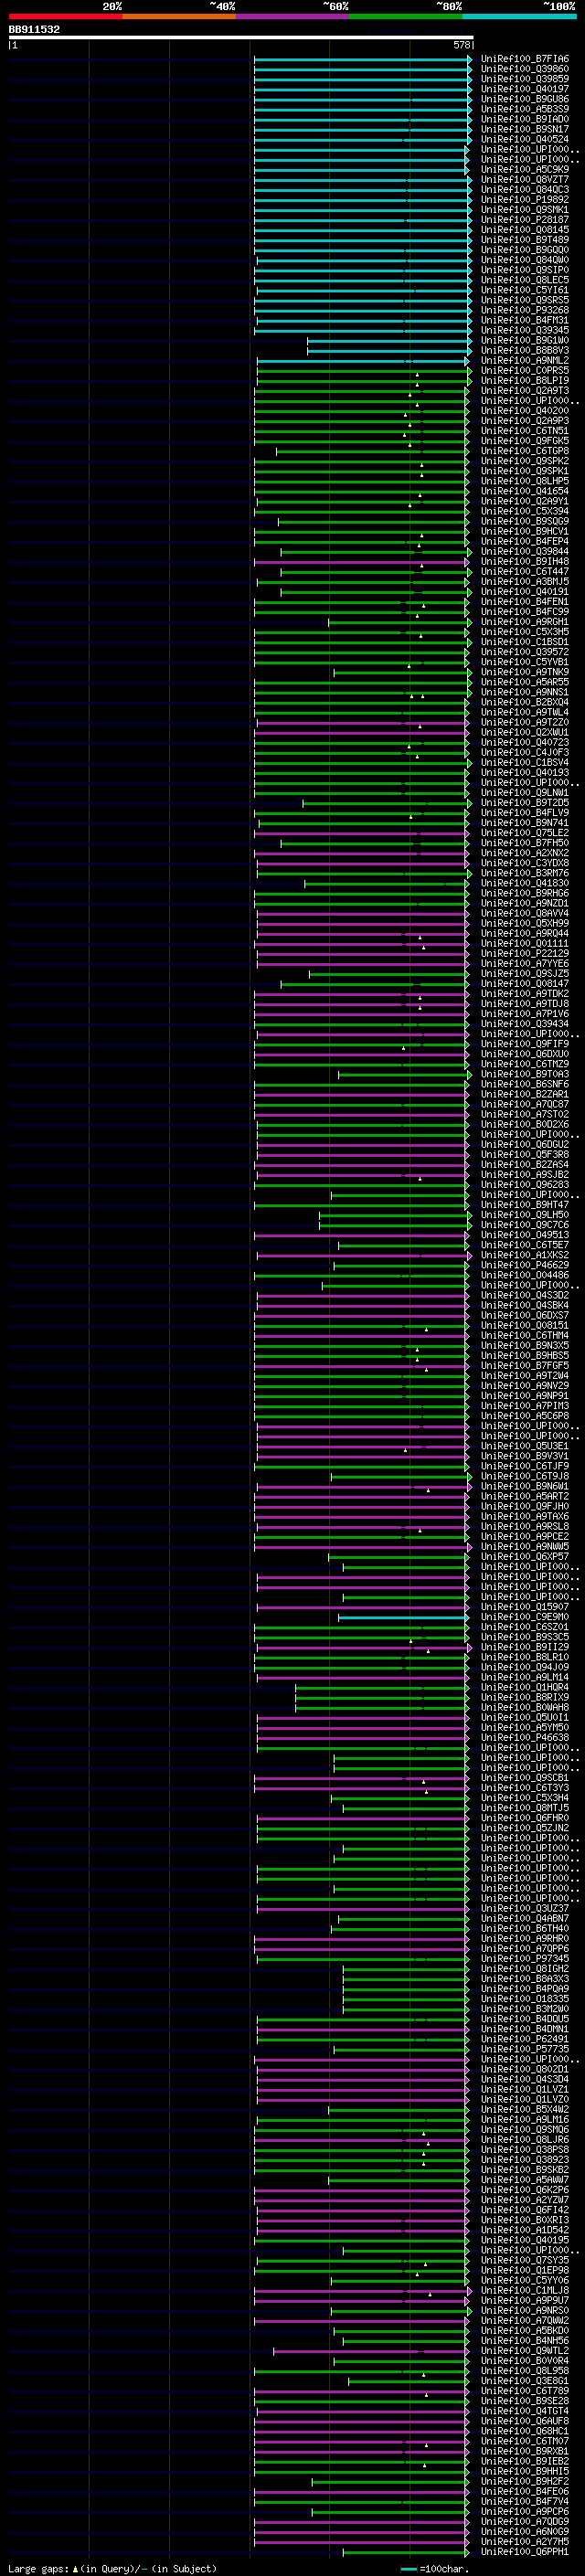Click the short cyan bar for UniRef100_B9G1W0
The width and height of the screenshot is (585, 2576).
click(389, 341)
